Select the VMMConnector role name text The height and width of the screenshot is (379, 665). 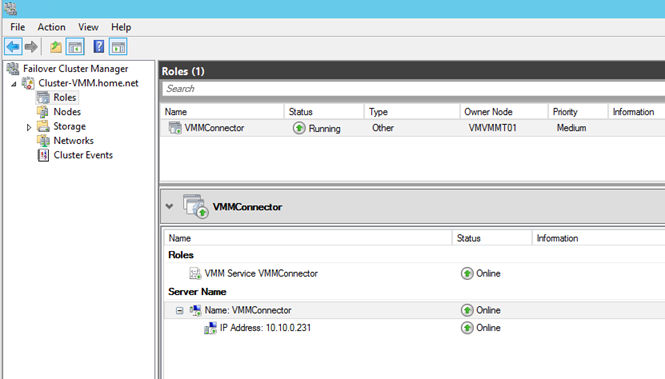pos(214,128)
